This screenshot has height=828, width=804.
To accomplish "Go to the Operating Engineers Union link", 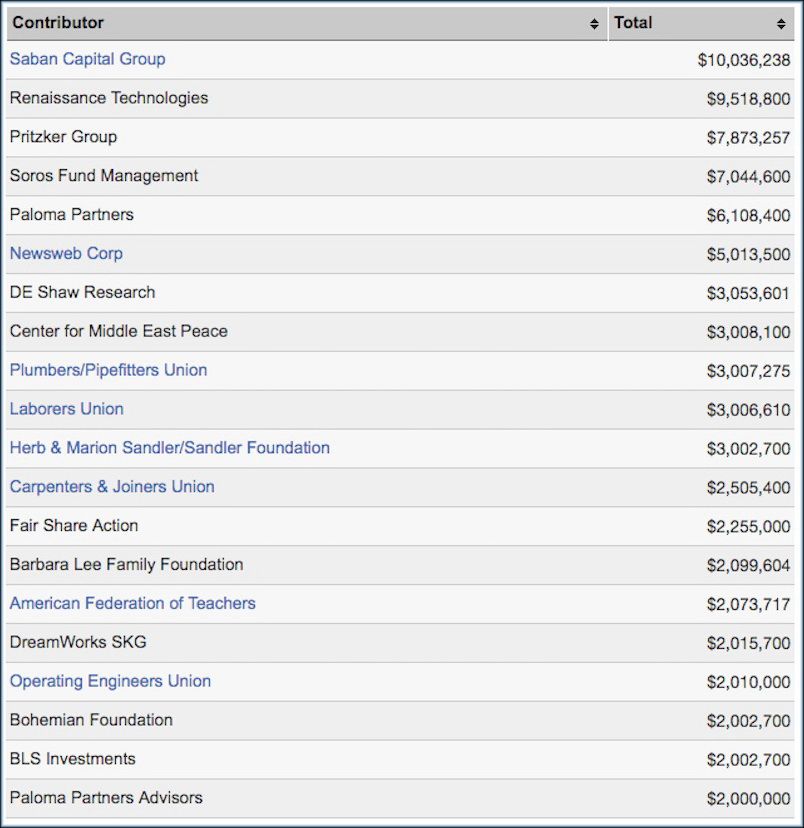I will coord(110,681).
